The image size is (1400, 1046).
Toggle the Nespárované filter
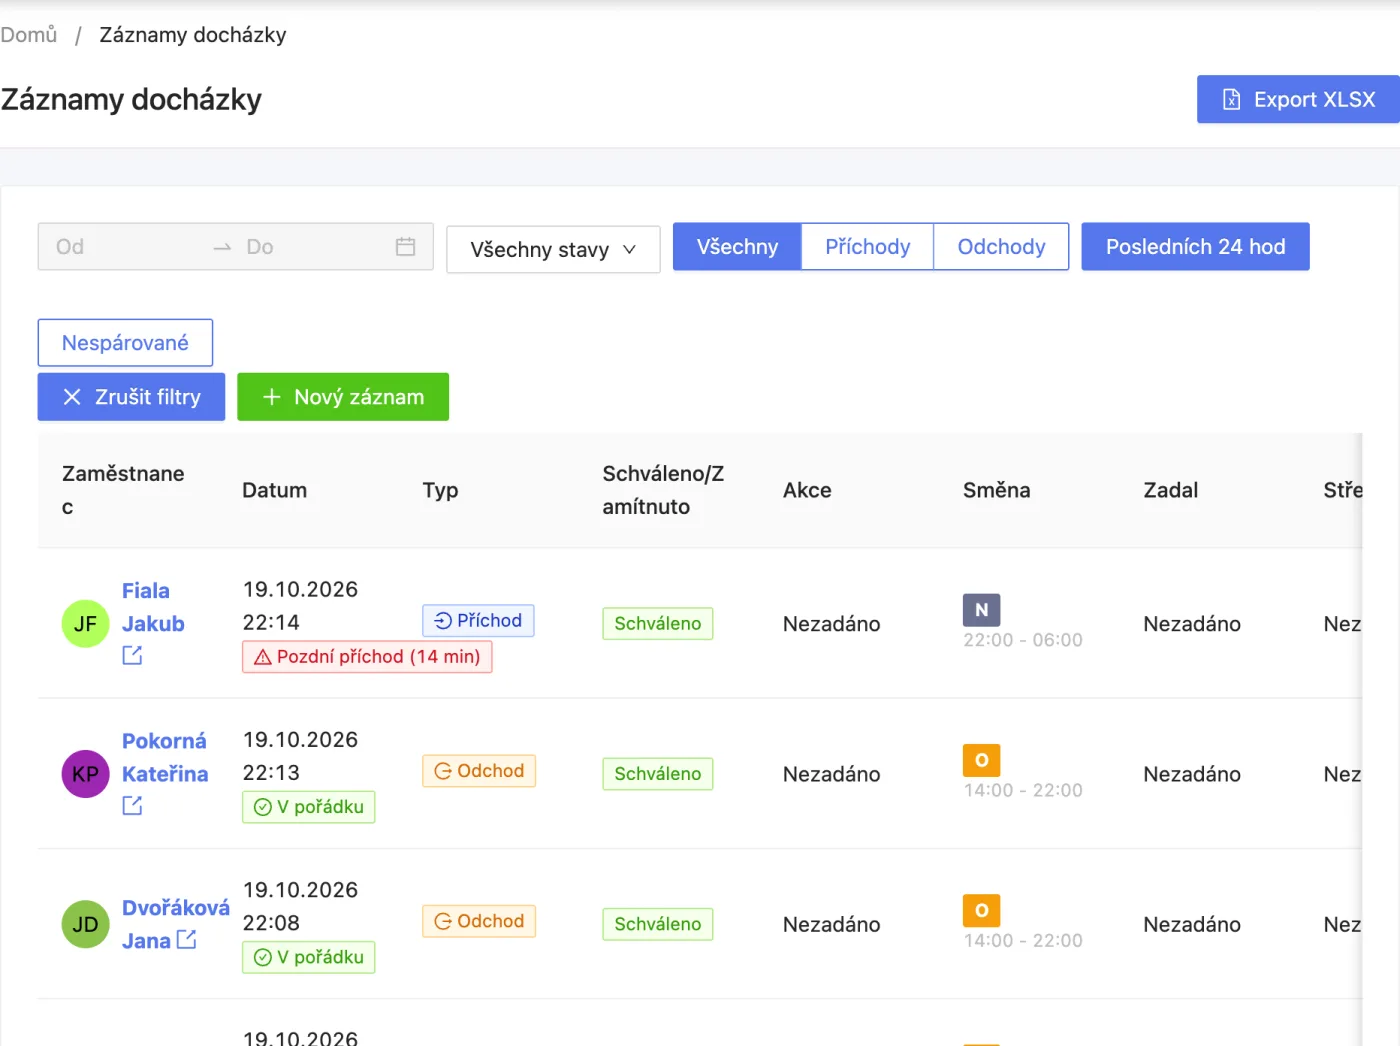pos(125,343)
